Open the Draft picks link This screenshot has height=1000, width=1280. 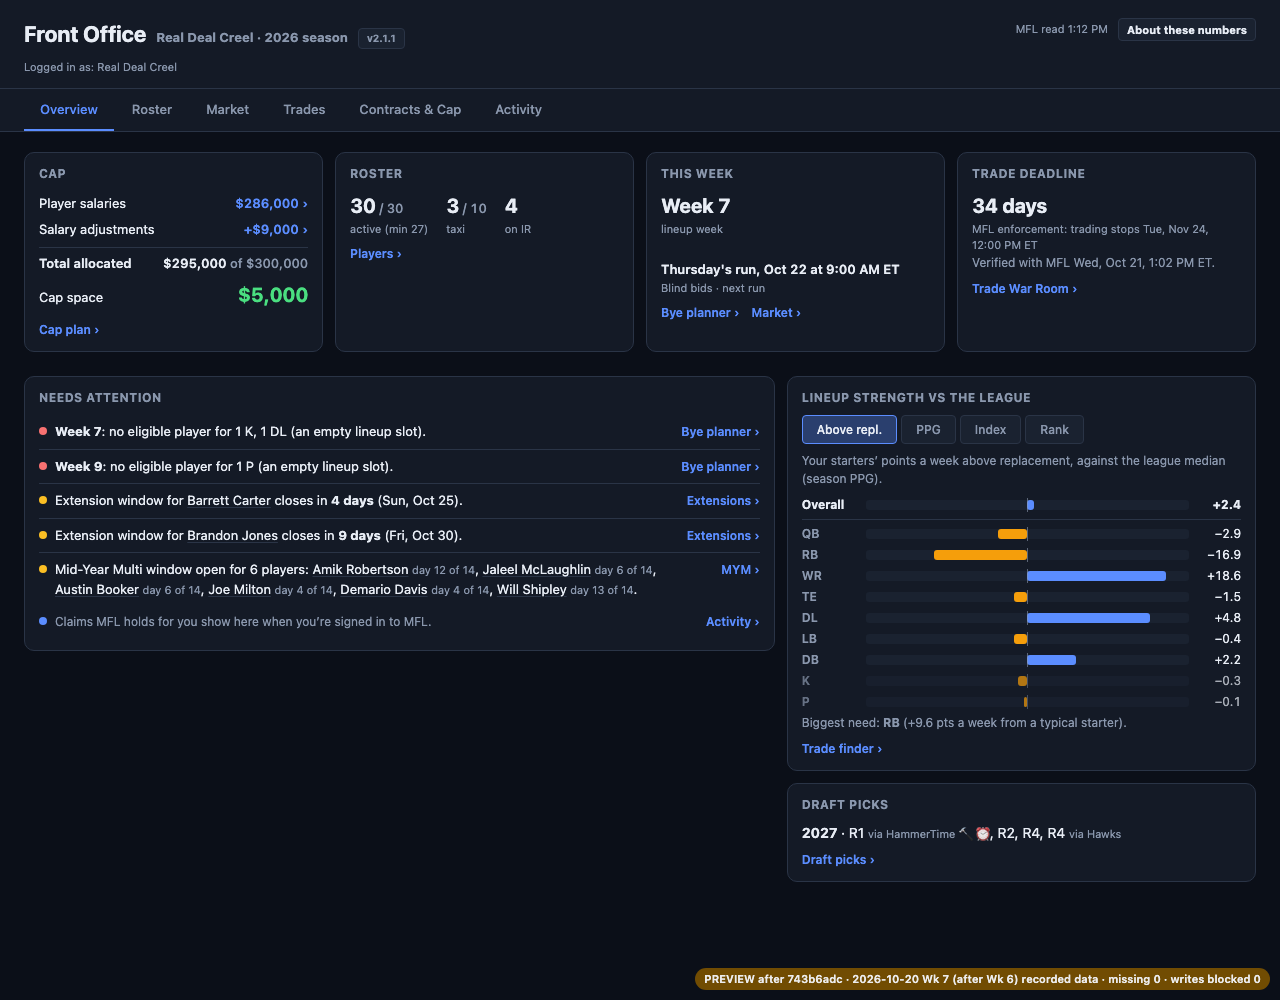[838, 860]
